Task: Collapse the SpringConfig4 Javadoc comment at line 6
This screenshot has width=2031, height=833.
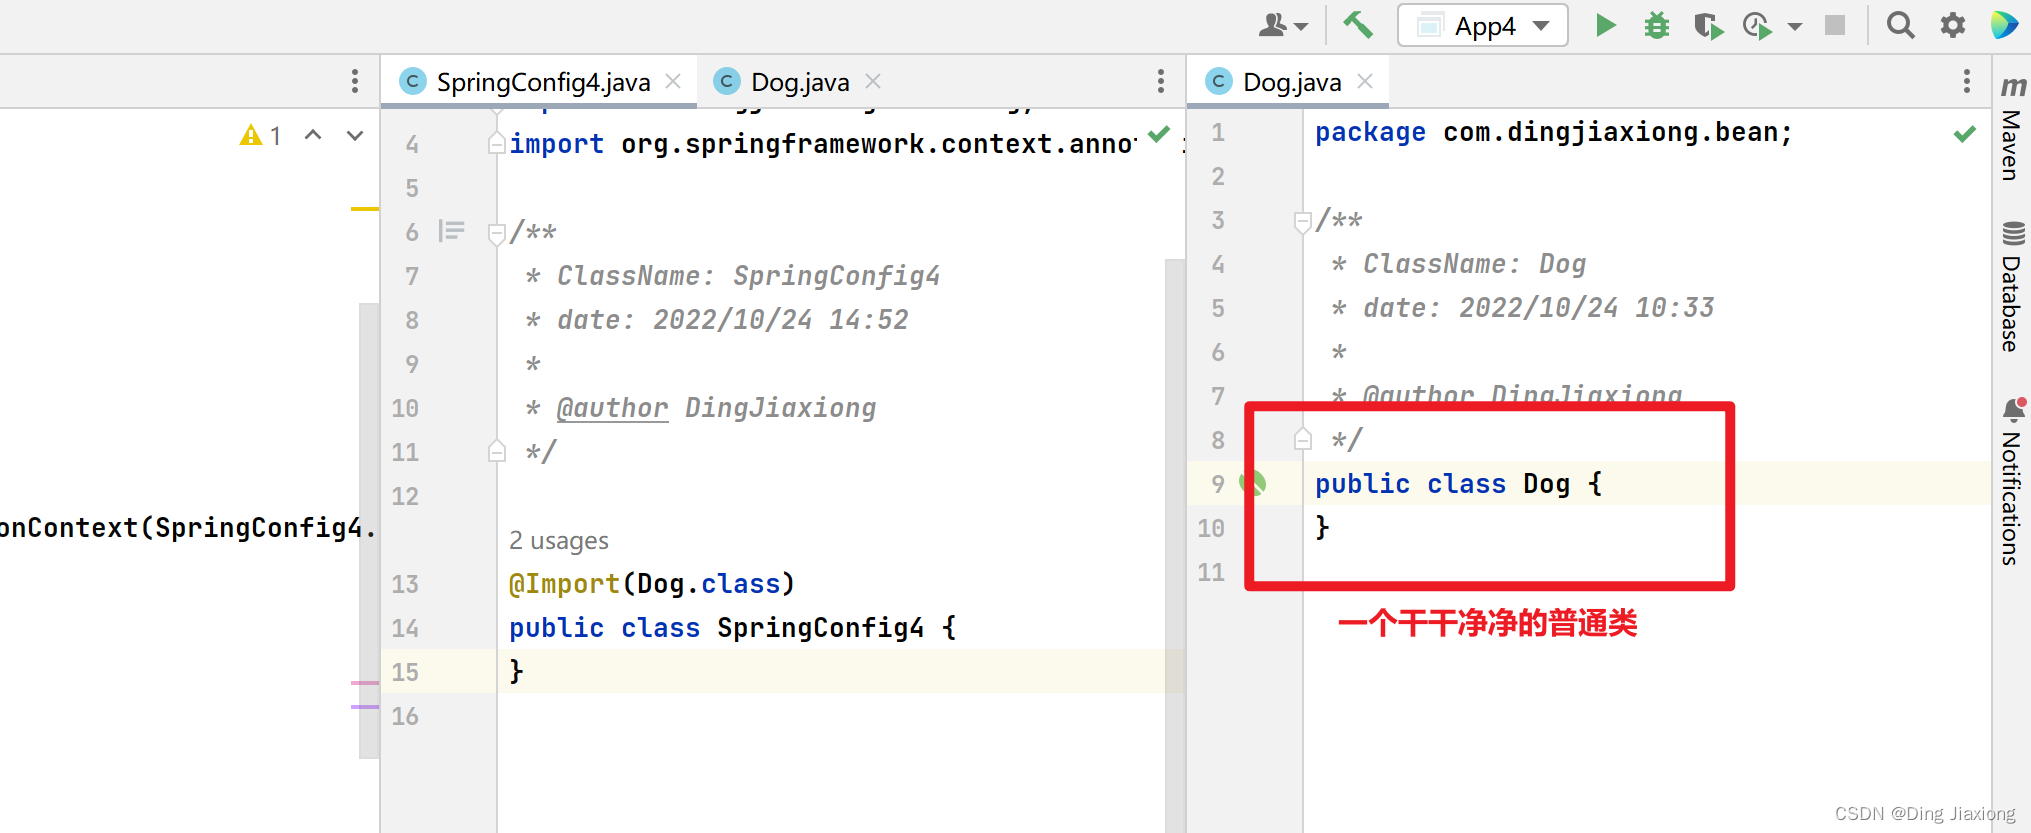Action: (496, 234)
